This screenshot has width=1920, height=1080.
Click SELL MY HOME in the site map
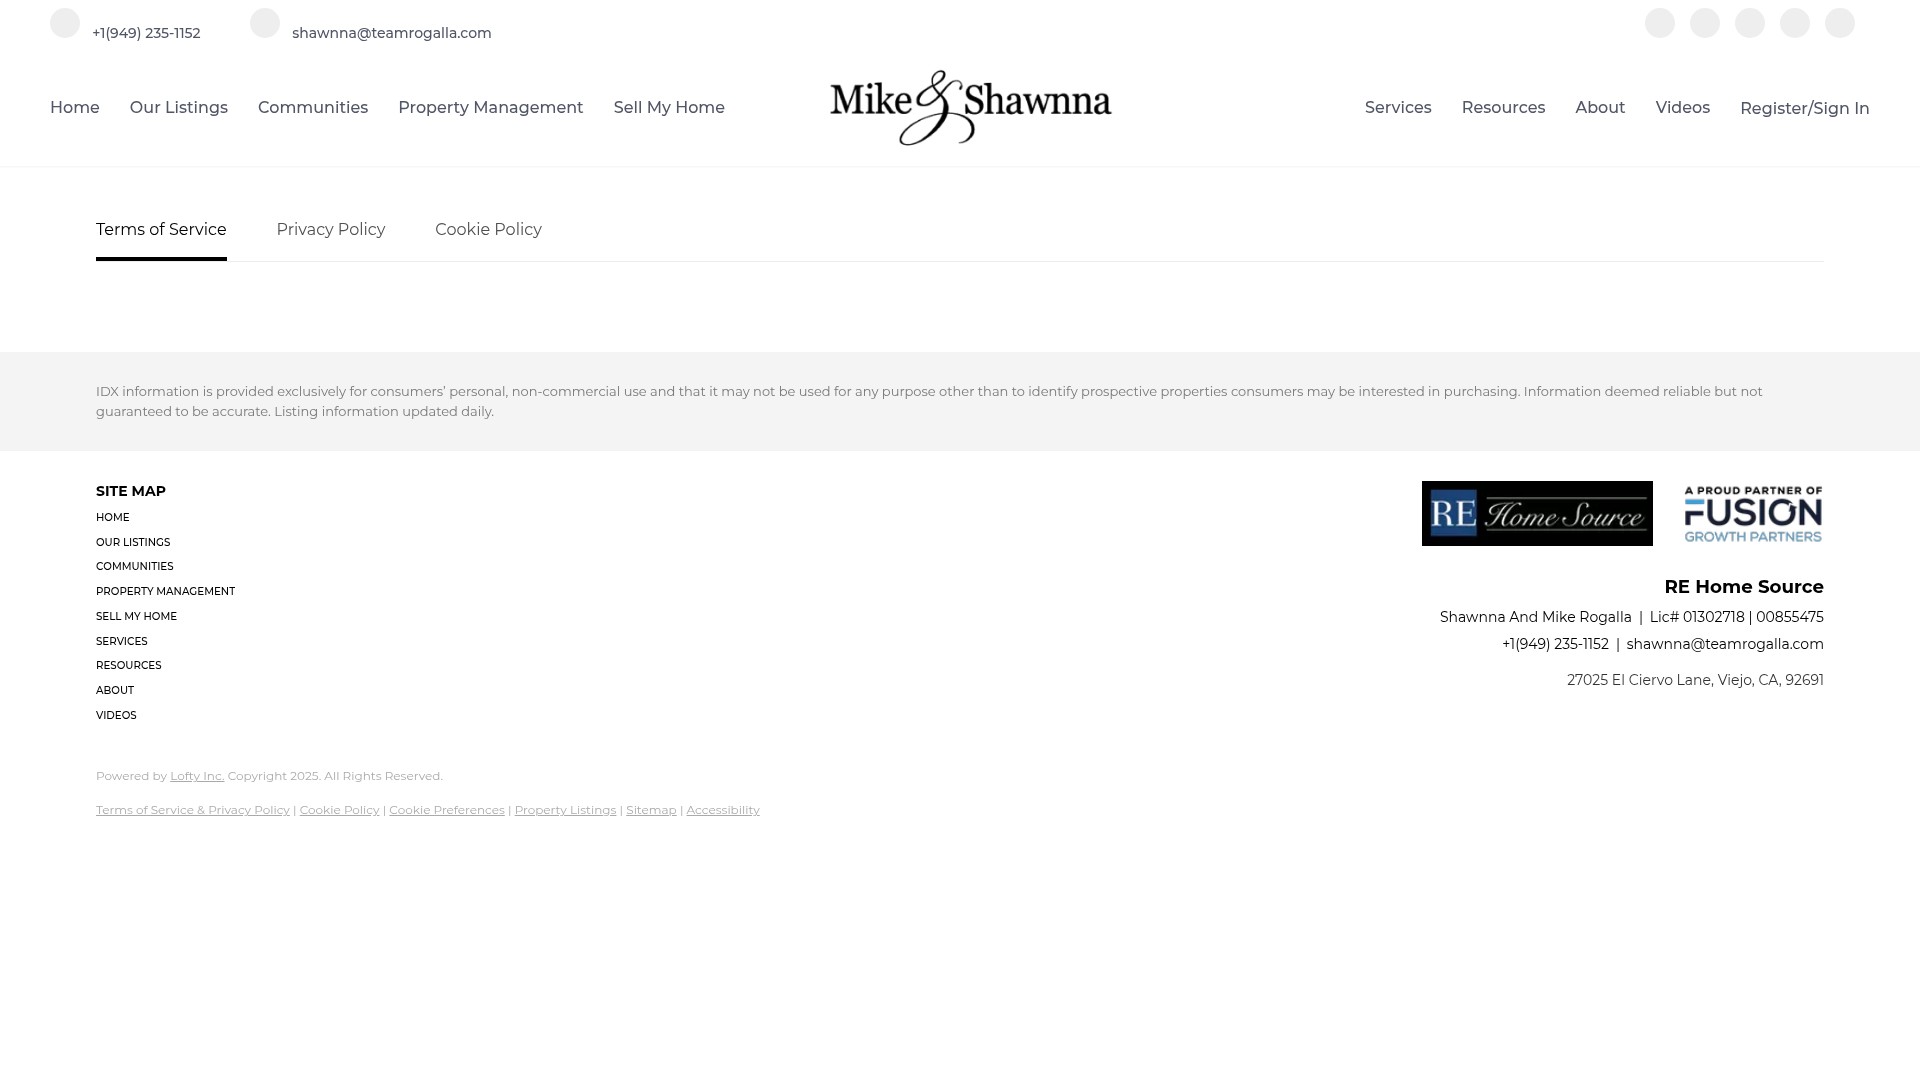(136, 617)
